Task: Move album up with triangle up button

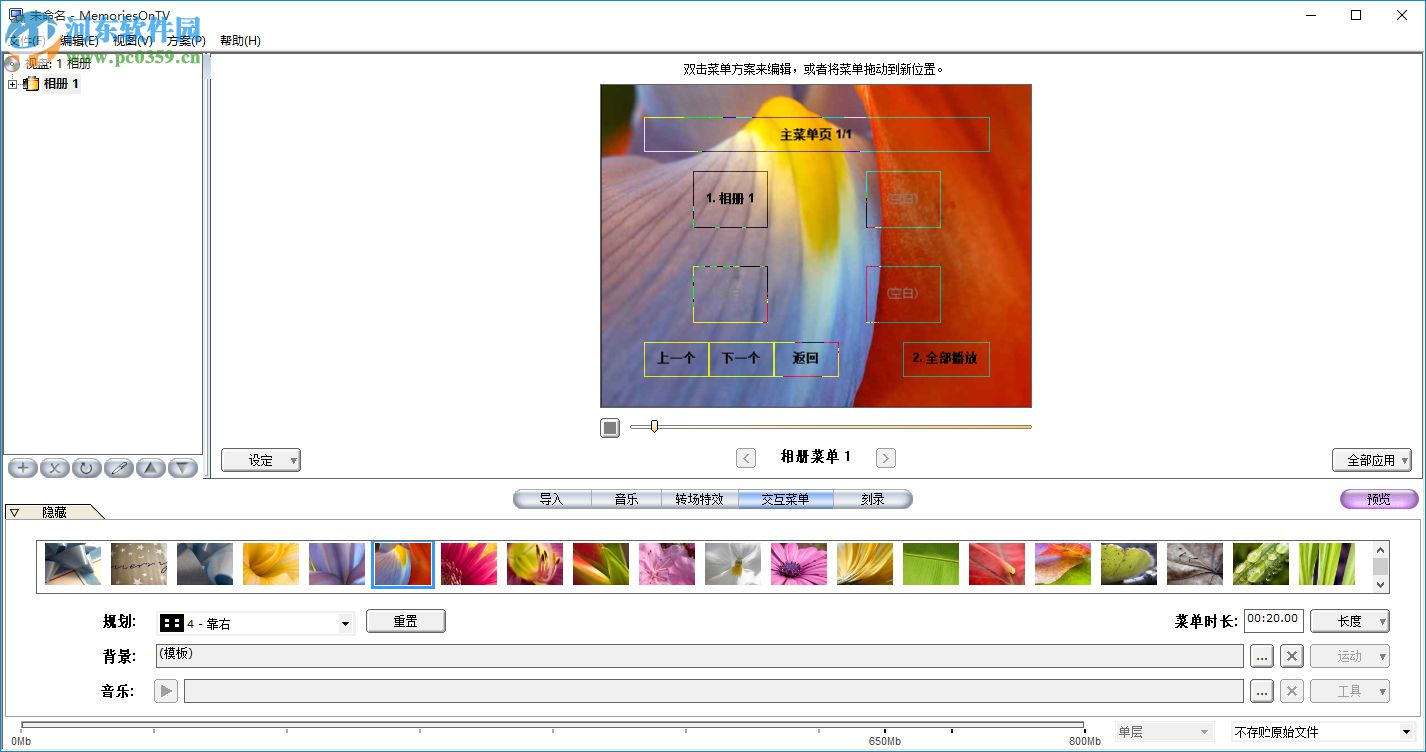Action: [x=151, y=467]
